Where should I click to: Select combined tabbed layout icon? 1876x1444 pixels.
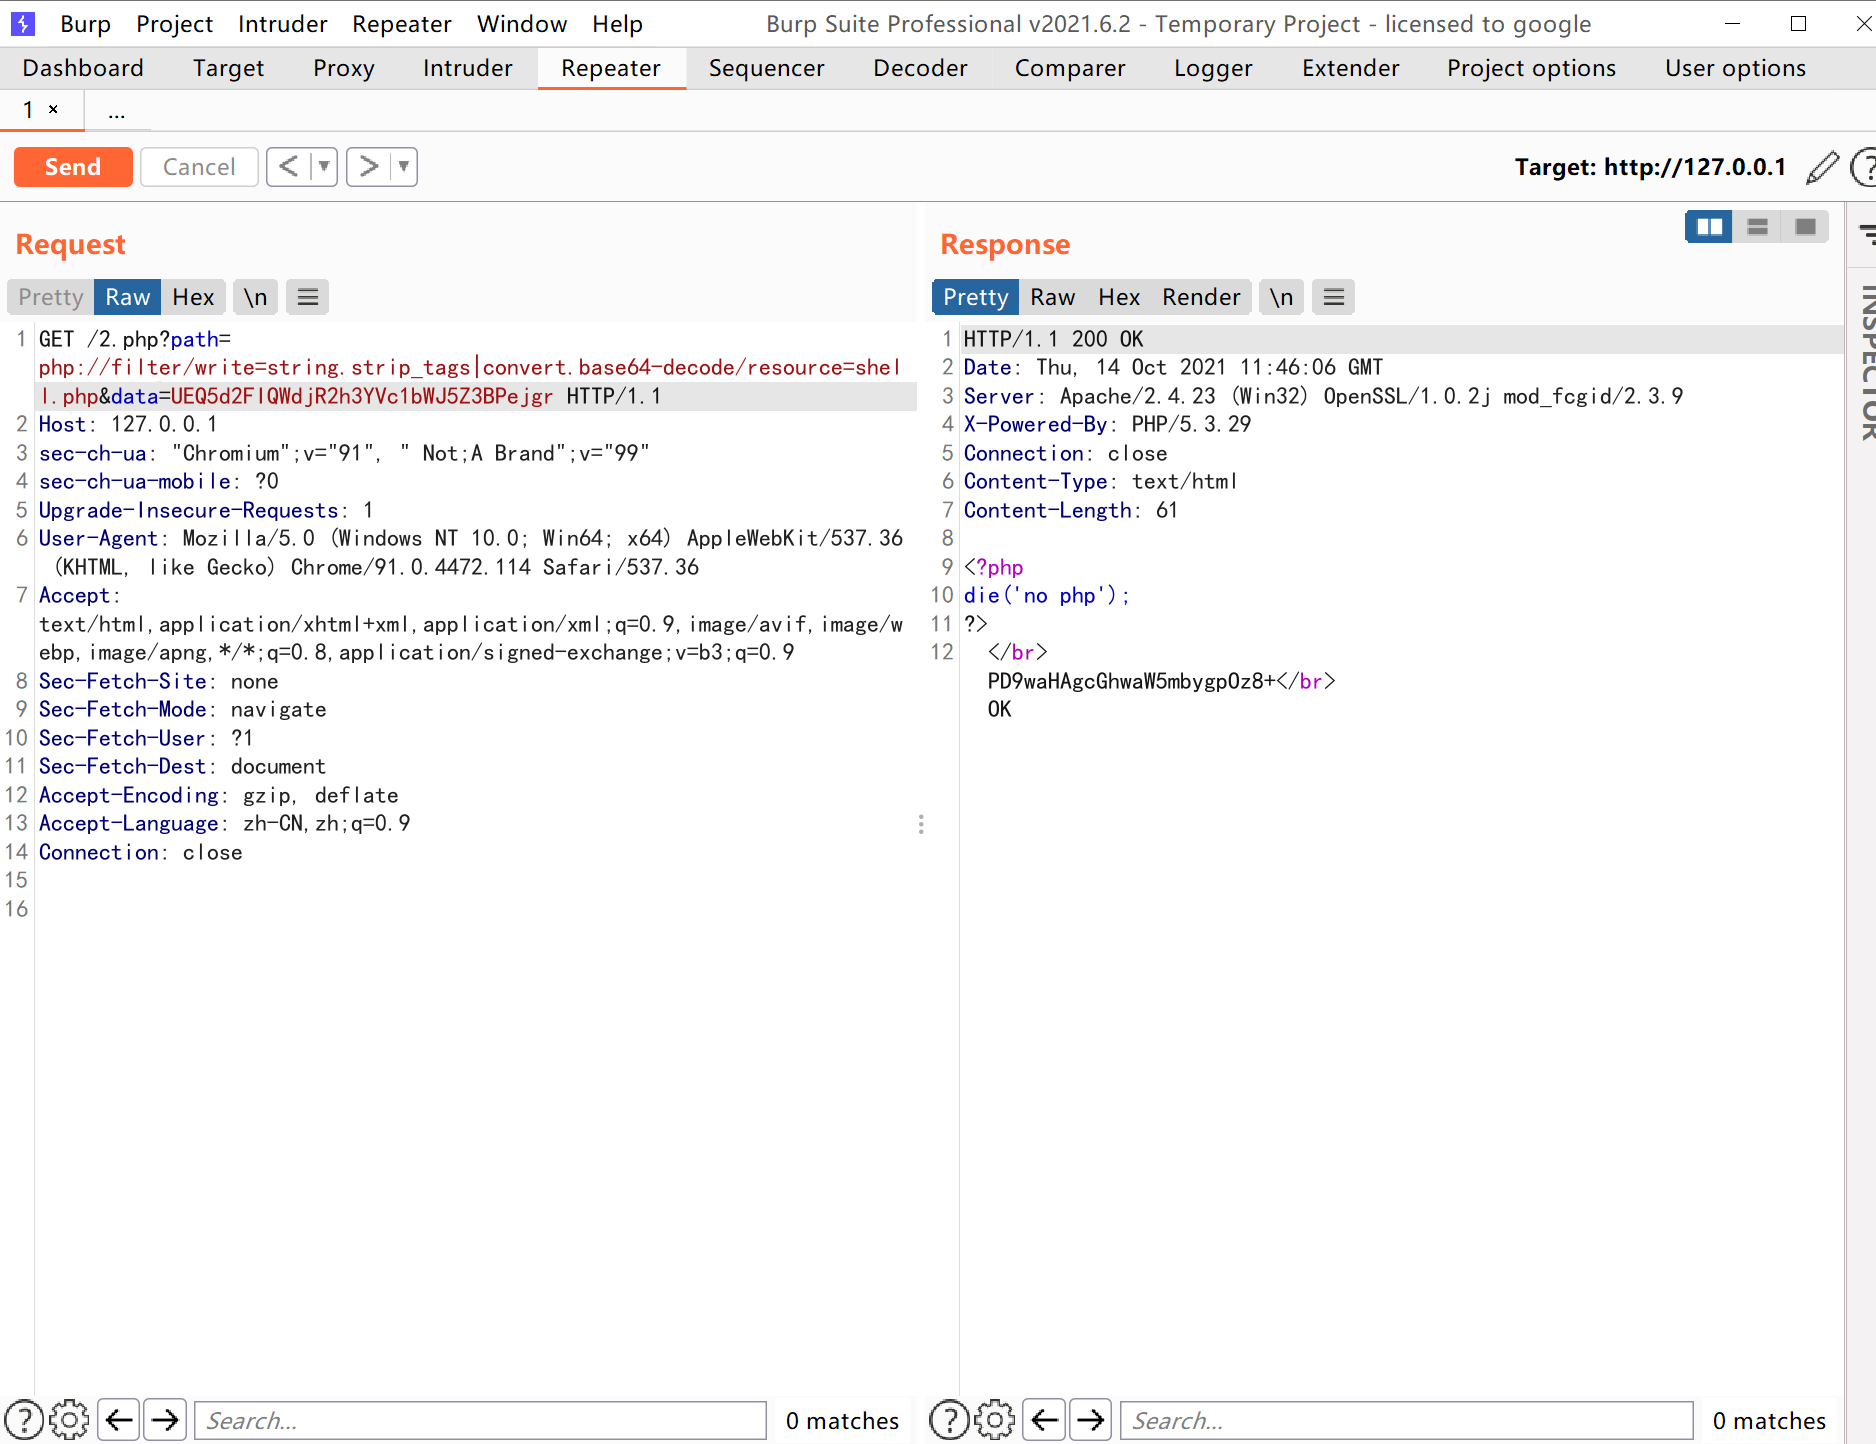(x=1805, y=227)
